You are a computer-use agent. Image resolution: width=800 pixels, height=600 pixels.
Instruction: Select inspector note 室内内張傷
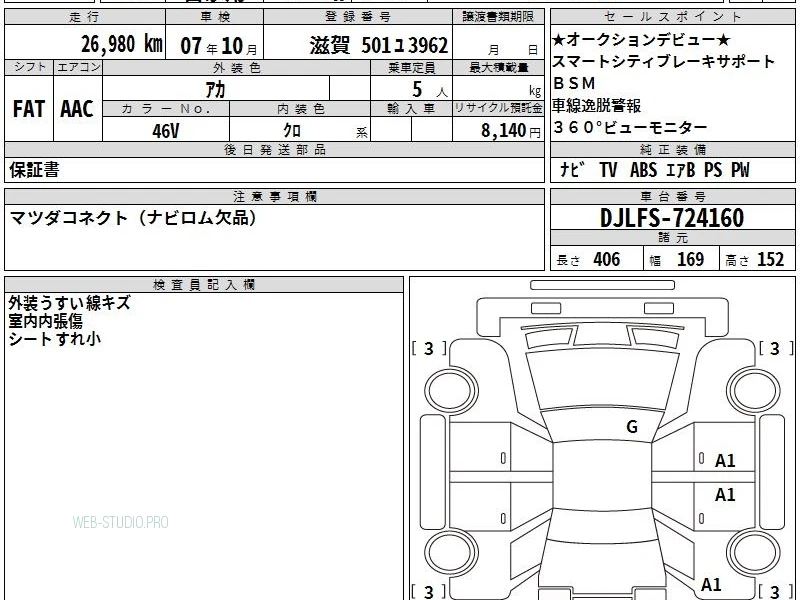coord(45,321)
